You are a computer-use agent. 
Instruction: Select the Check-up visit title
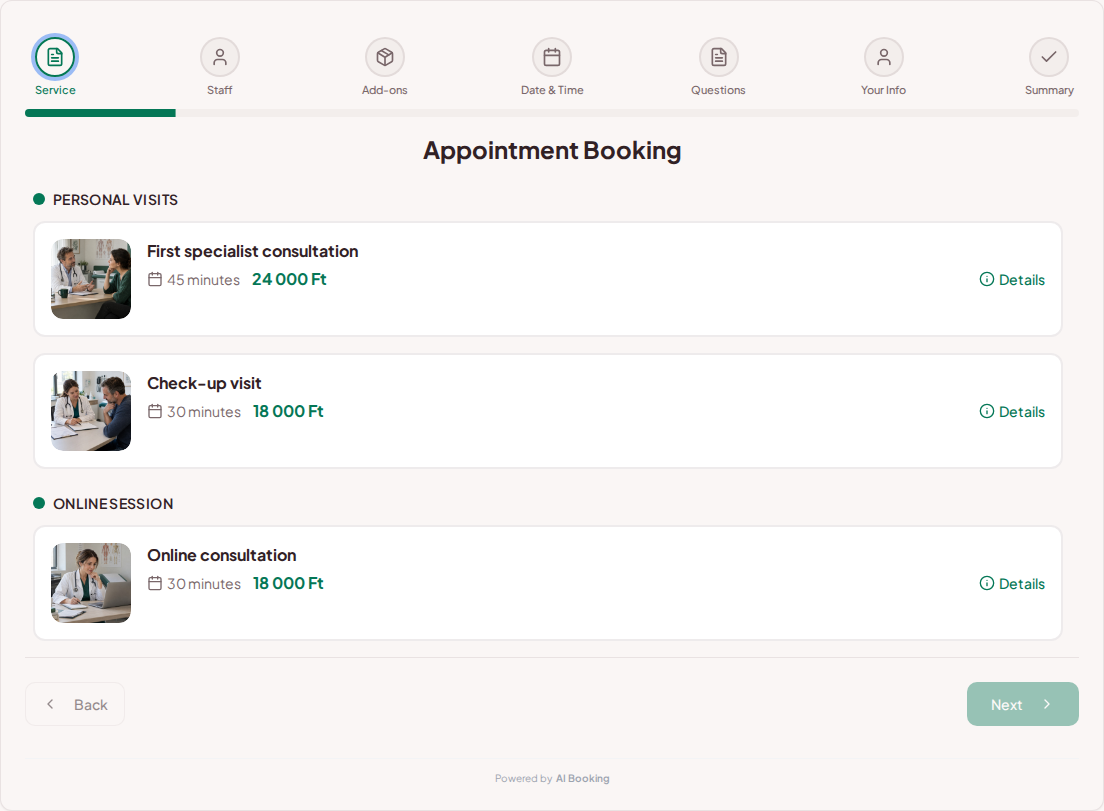[x=204, y=383]
